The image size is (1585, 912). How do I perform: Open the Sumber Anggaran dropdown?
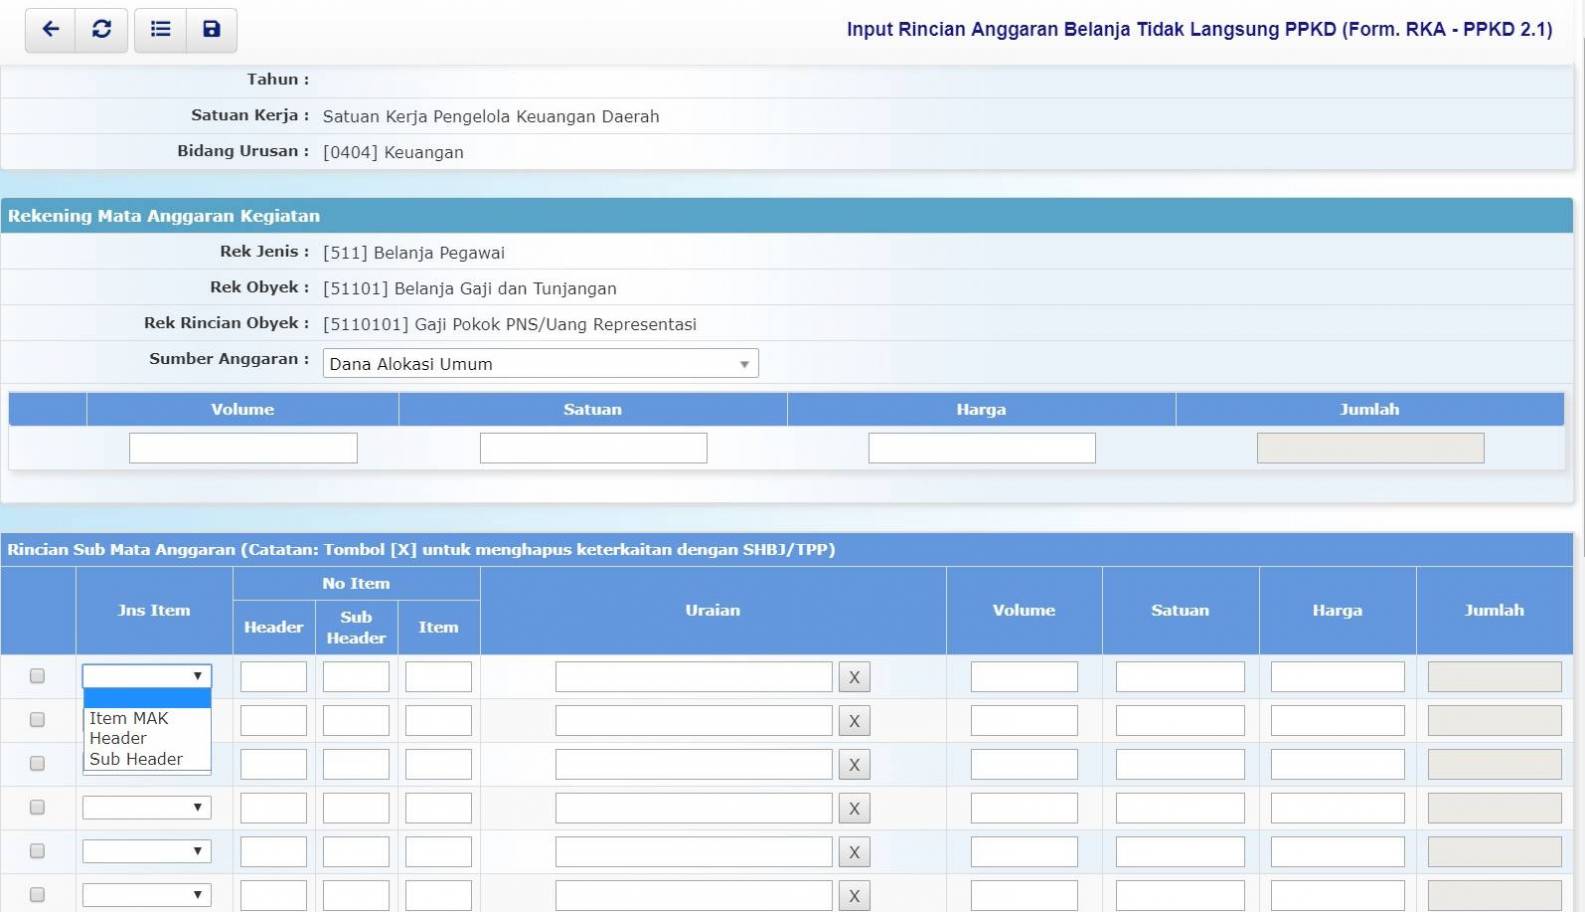coord(540,363)
